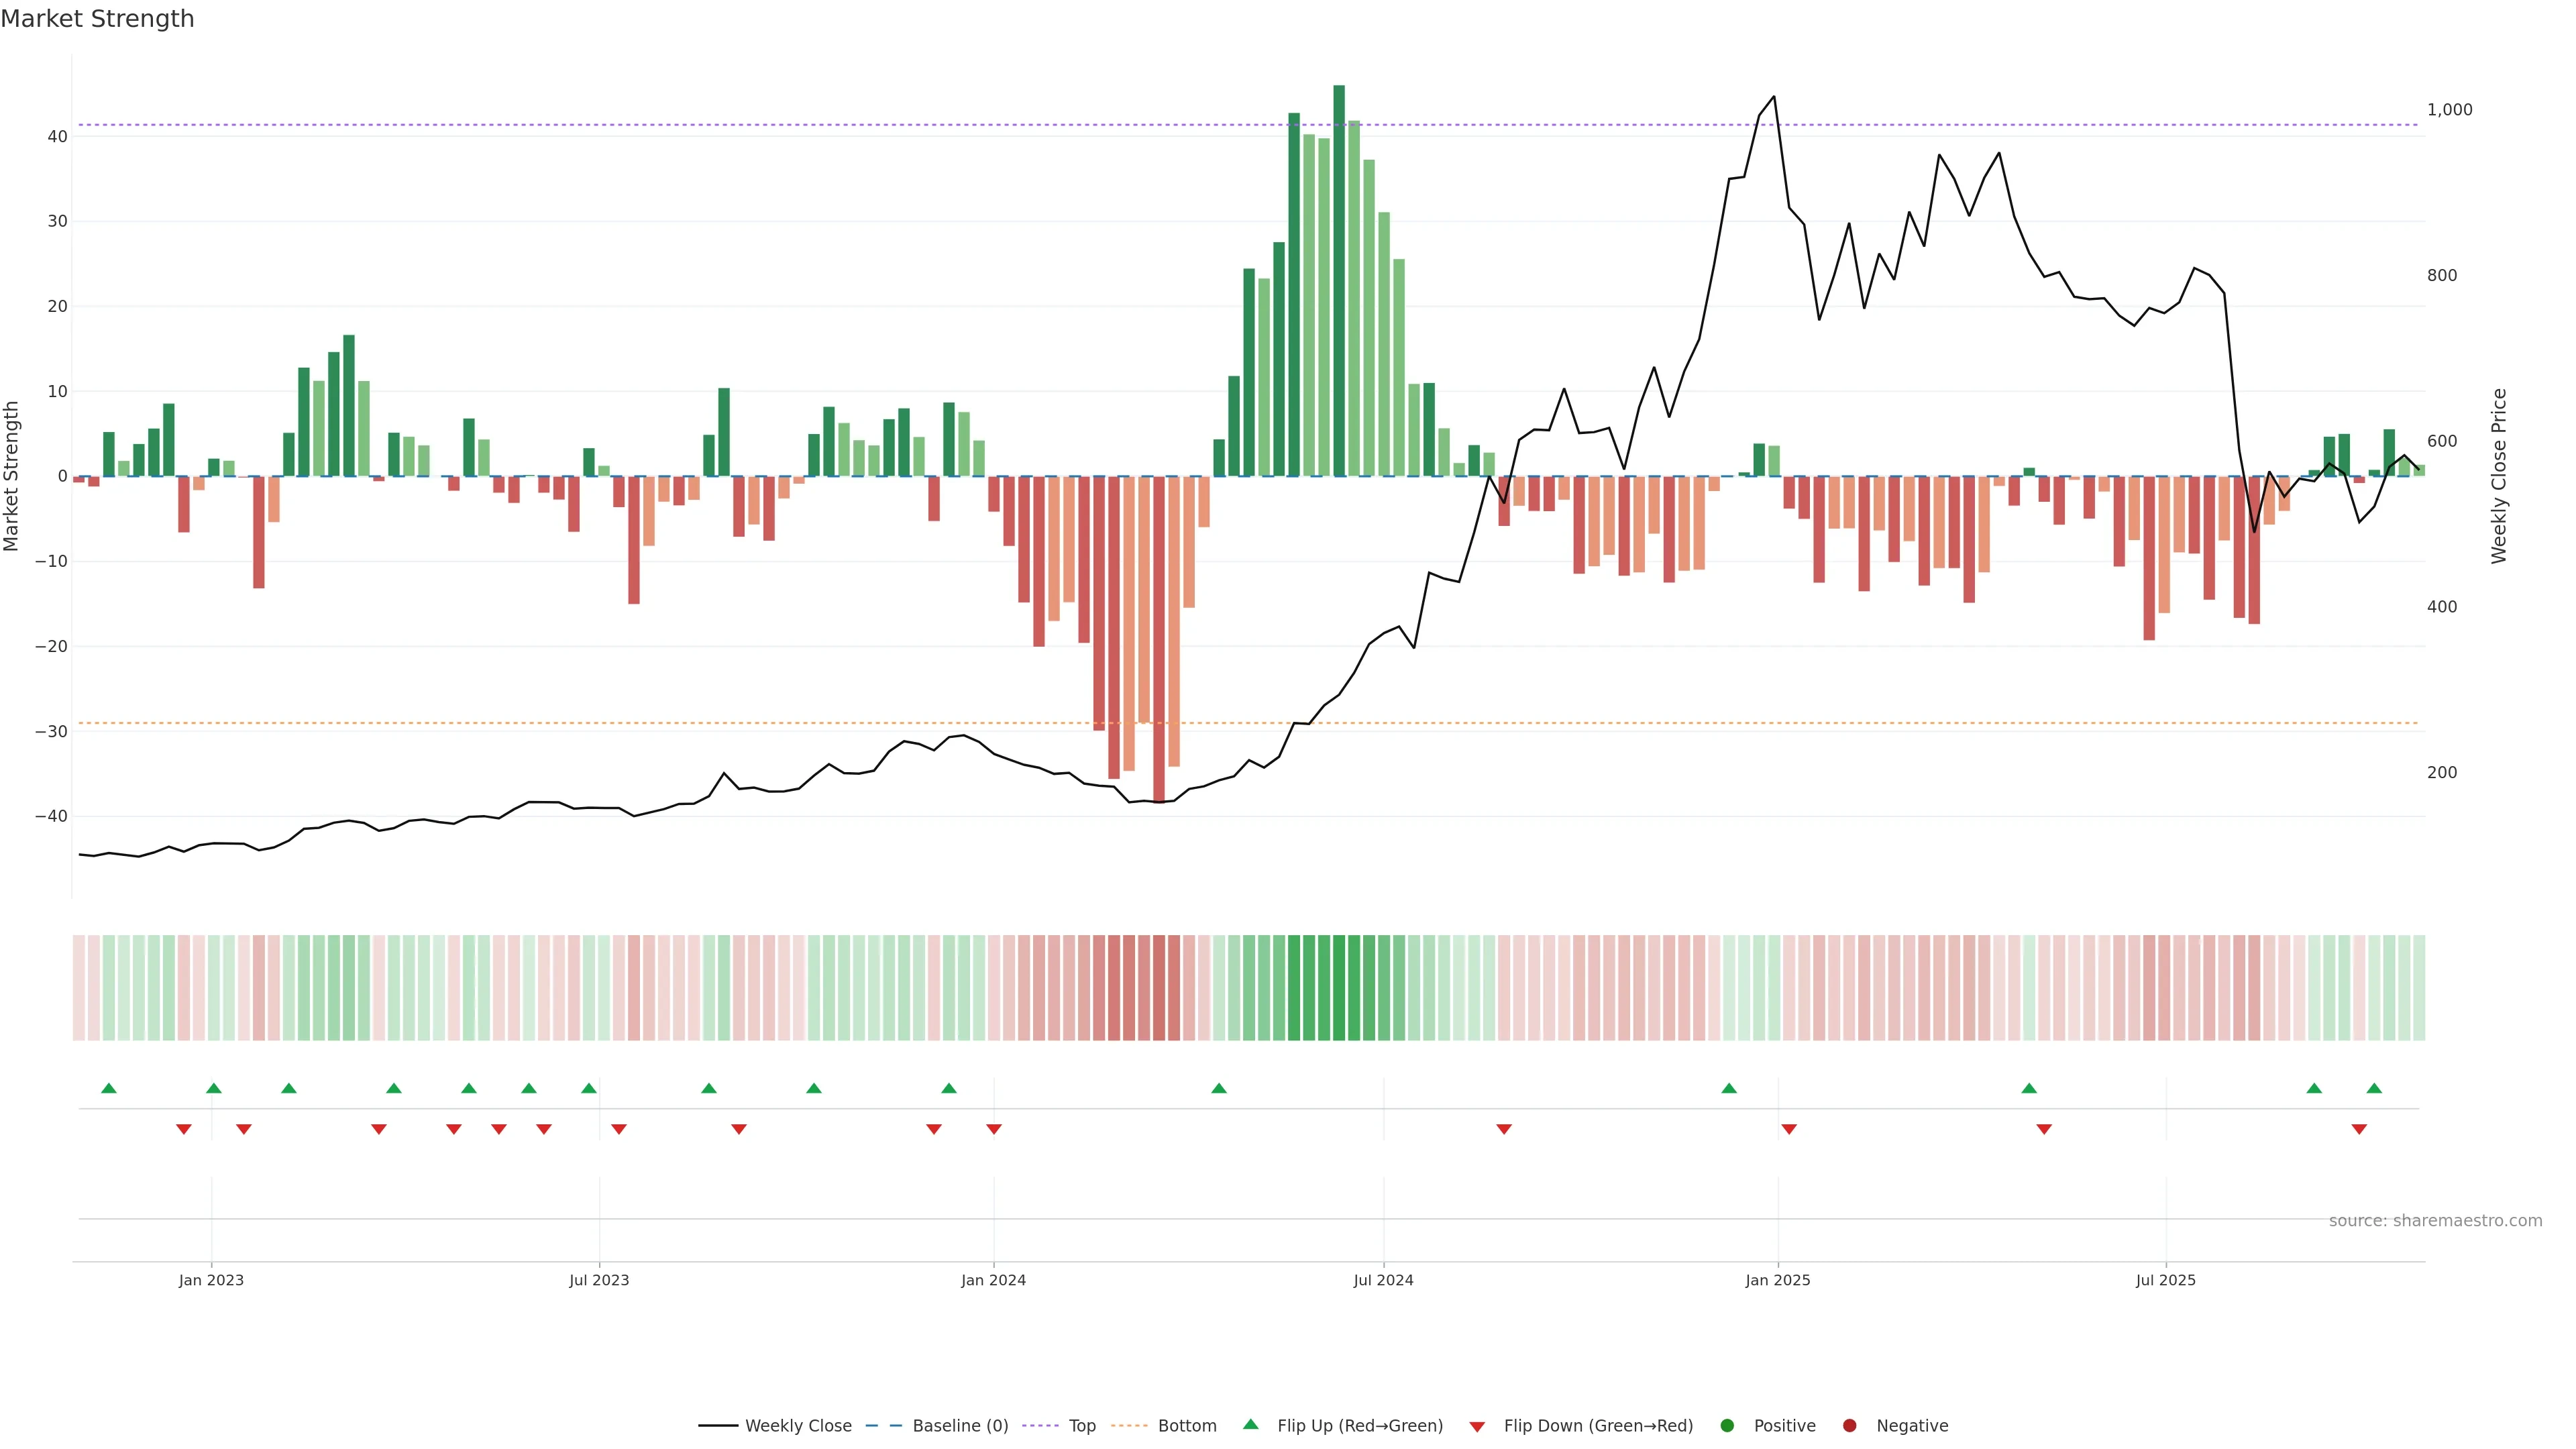Viewport: 2576px width, 1449px height.
Task: Click the flip-up triangle just before Jan 2025
Action: (x=1728, y=1088)
